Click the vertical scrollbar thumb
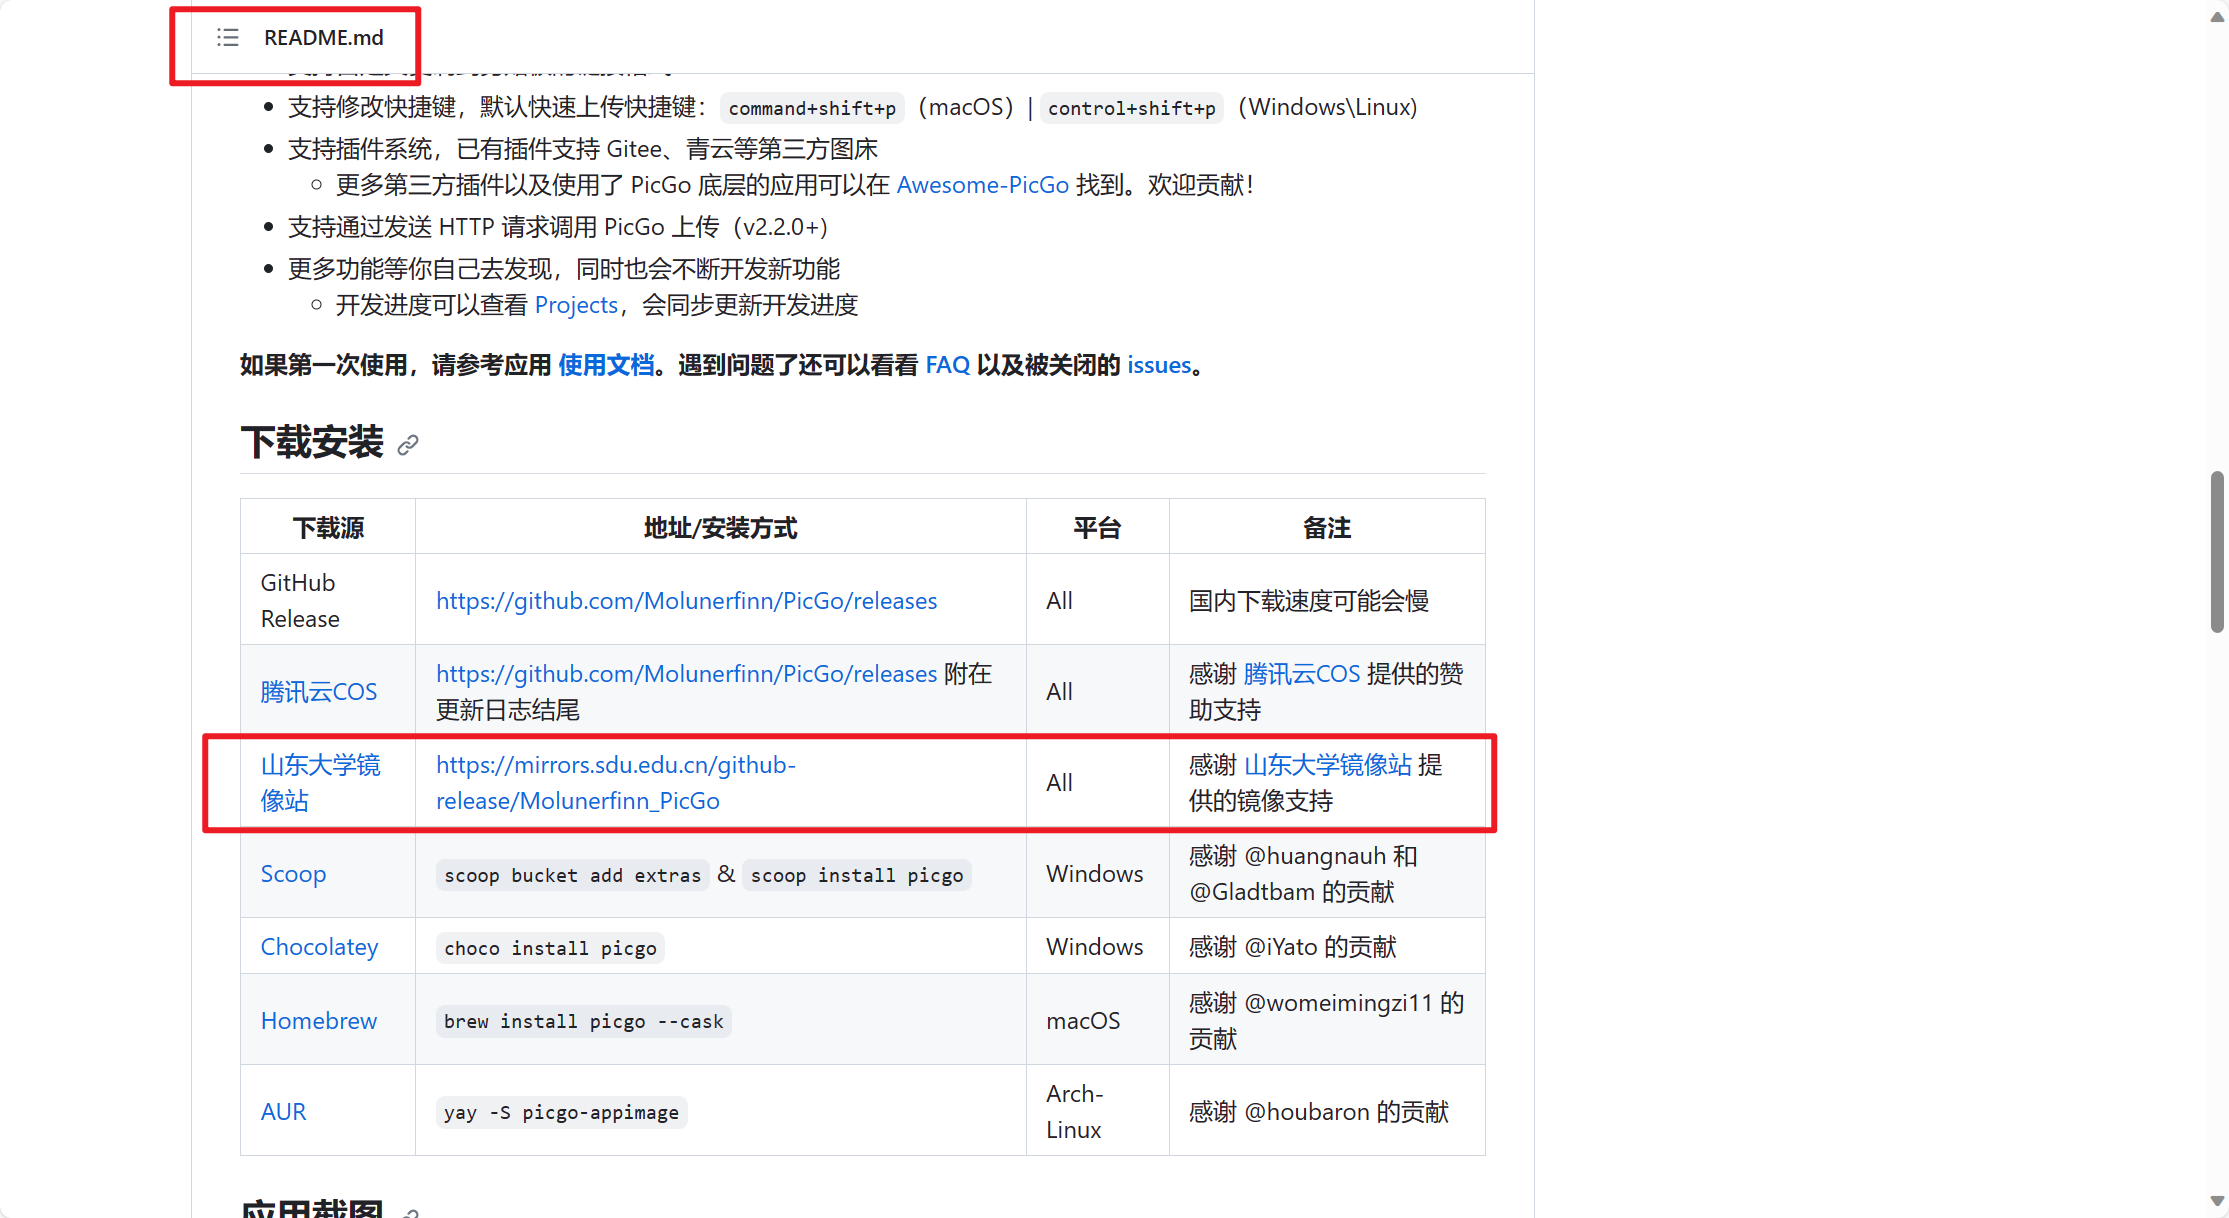 pyautogui.click(x=2217, y=553)
